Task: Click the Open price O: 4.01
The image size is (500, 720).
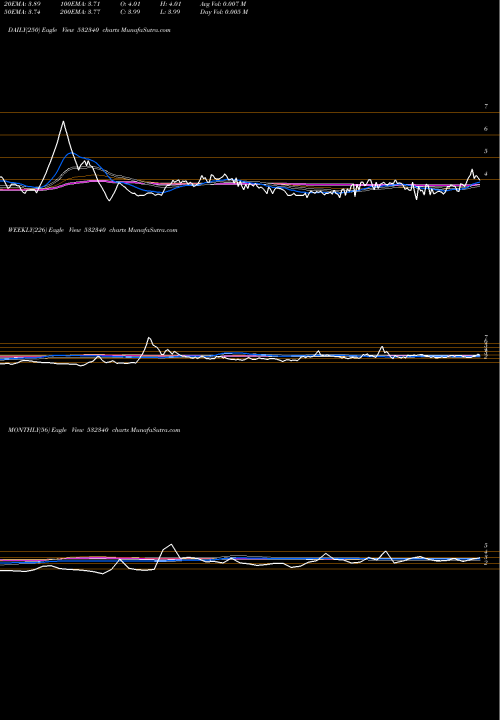Action: (x=130, y=4)
